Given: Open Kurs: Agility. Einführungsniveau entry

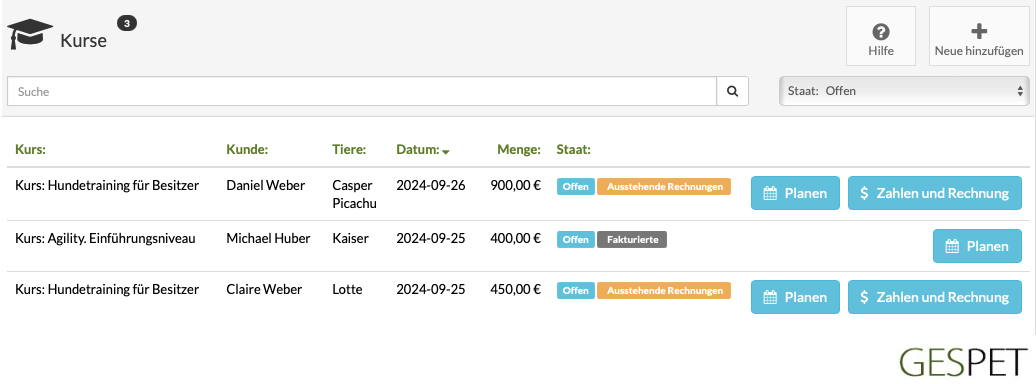Looking at the screenshot, I should point(105,239).
